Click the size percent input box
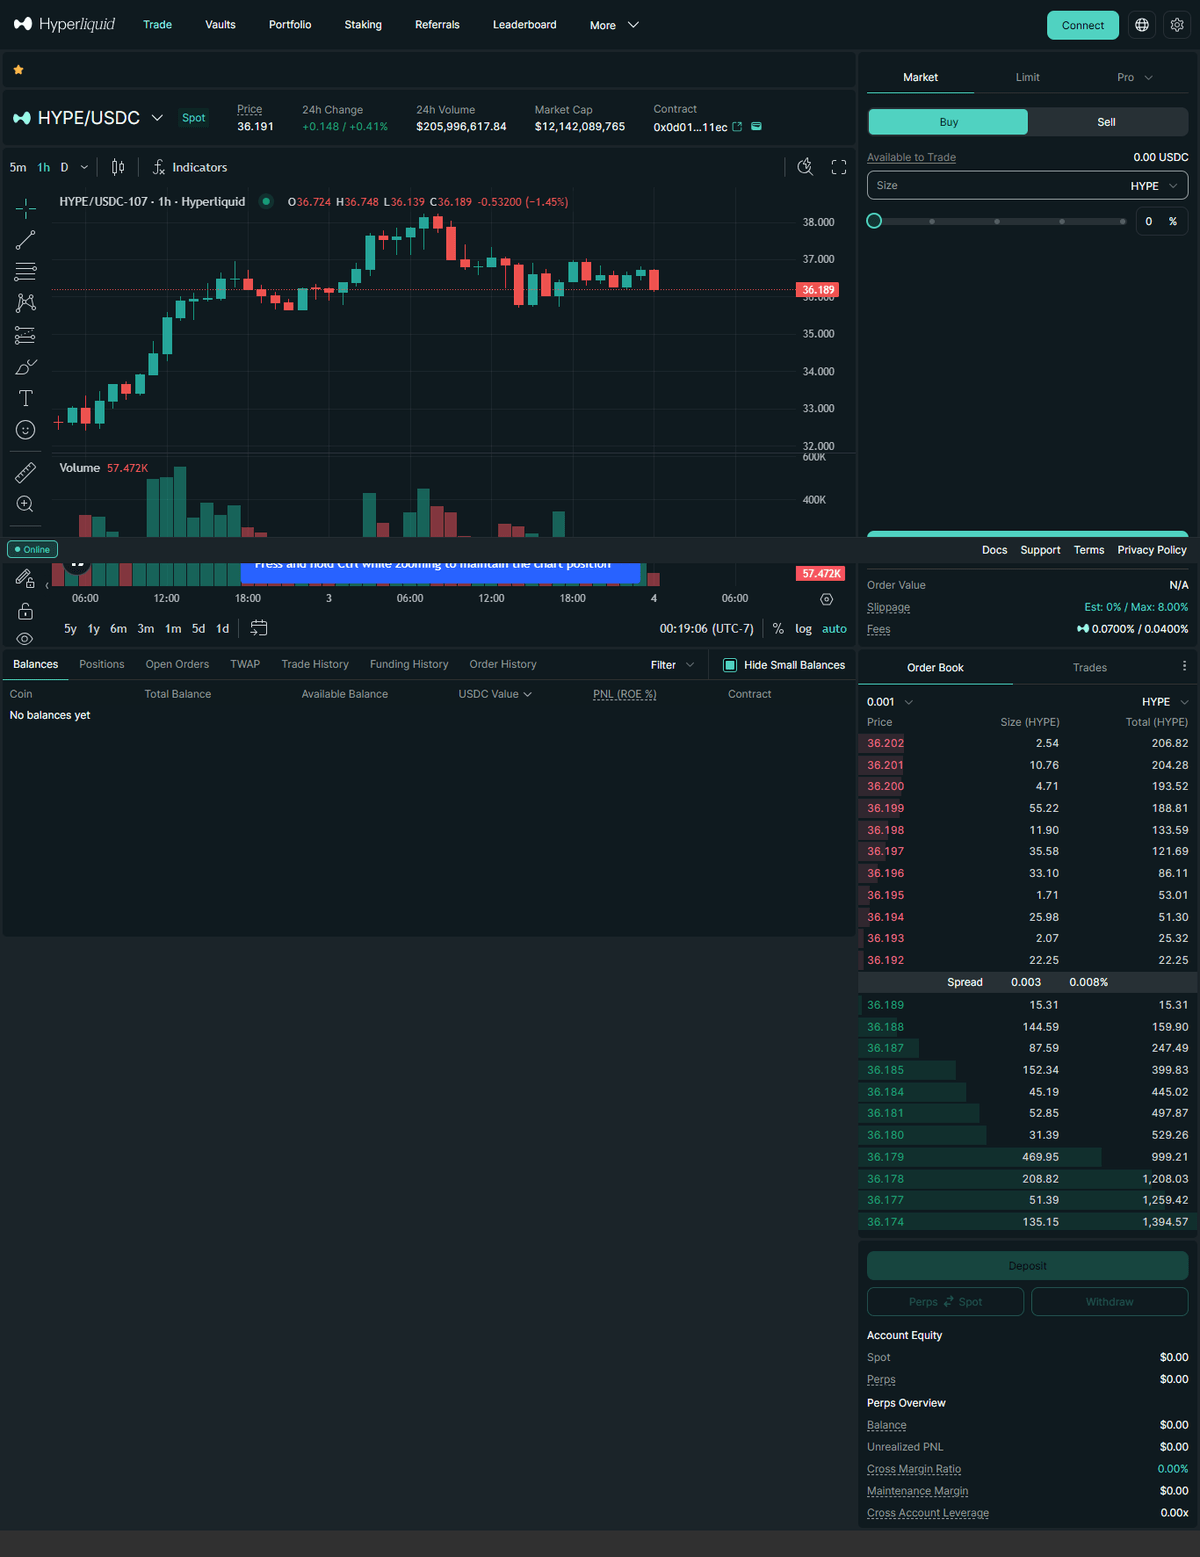The width and height of the screenshot is (1200, 1557). pos(1161,221)
